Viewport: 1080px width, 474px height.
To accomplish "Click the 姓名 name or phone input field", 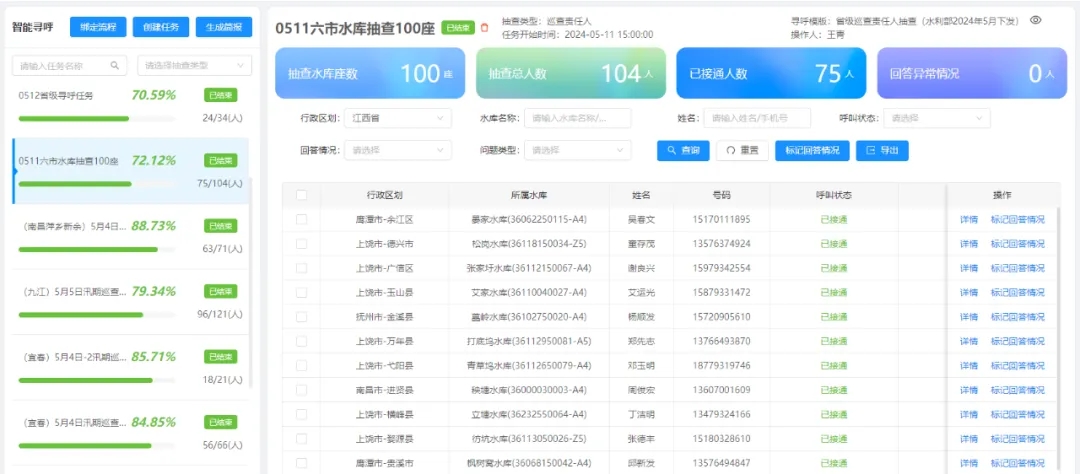I will coord(757,118).
